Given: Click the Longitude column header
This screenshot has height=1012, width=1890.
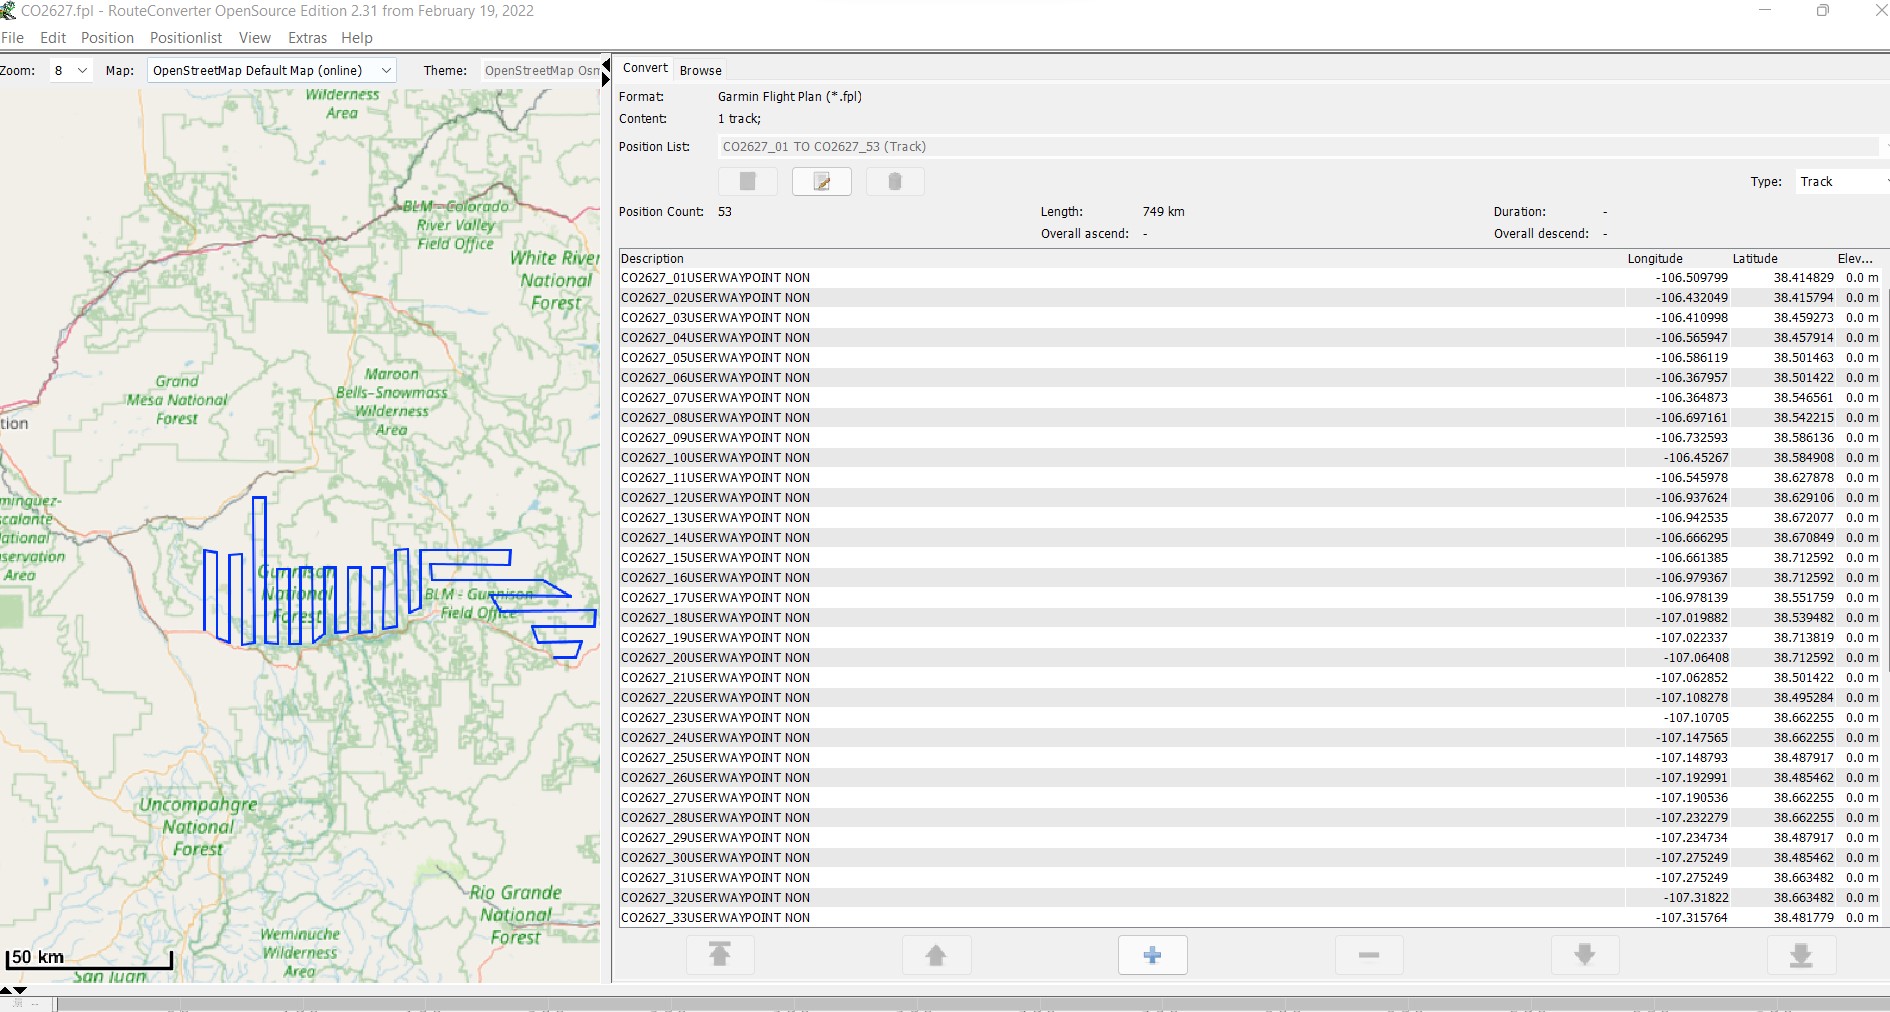Looking at the screenshot, I should pyautogui.click(x=1654, y=258).
